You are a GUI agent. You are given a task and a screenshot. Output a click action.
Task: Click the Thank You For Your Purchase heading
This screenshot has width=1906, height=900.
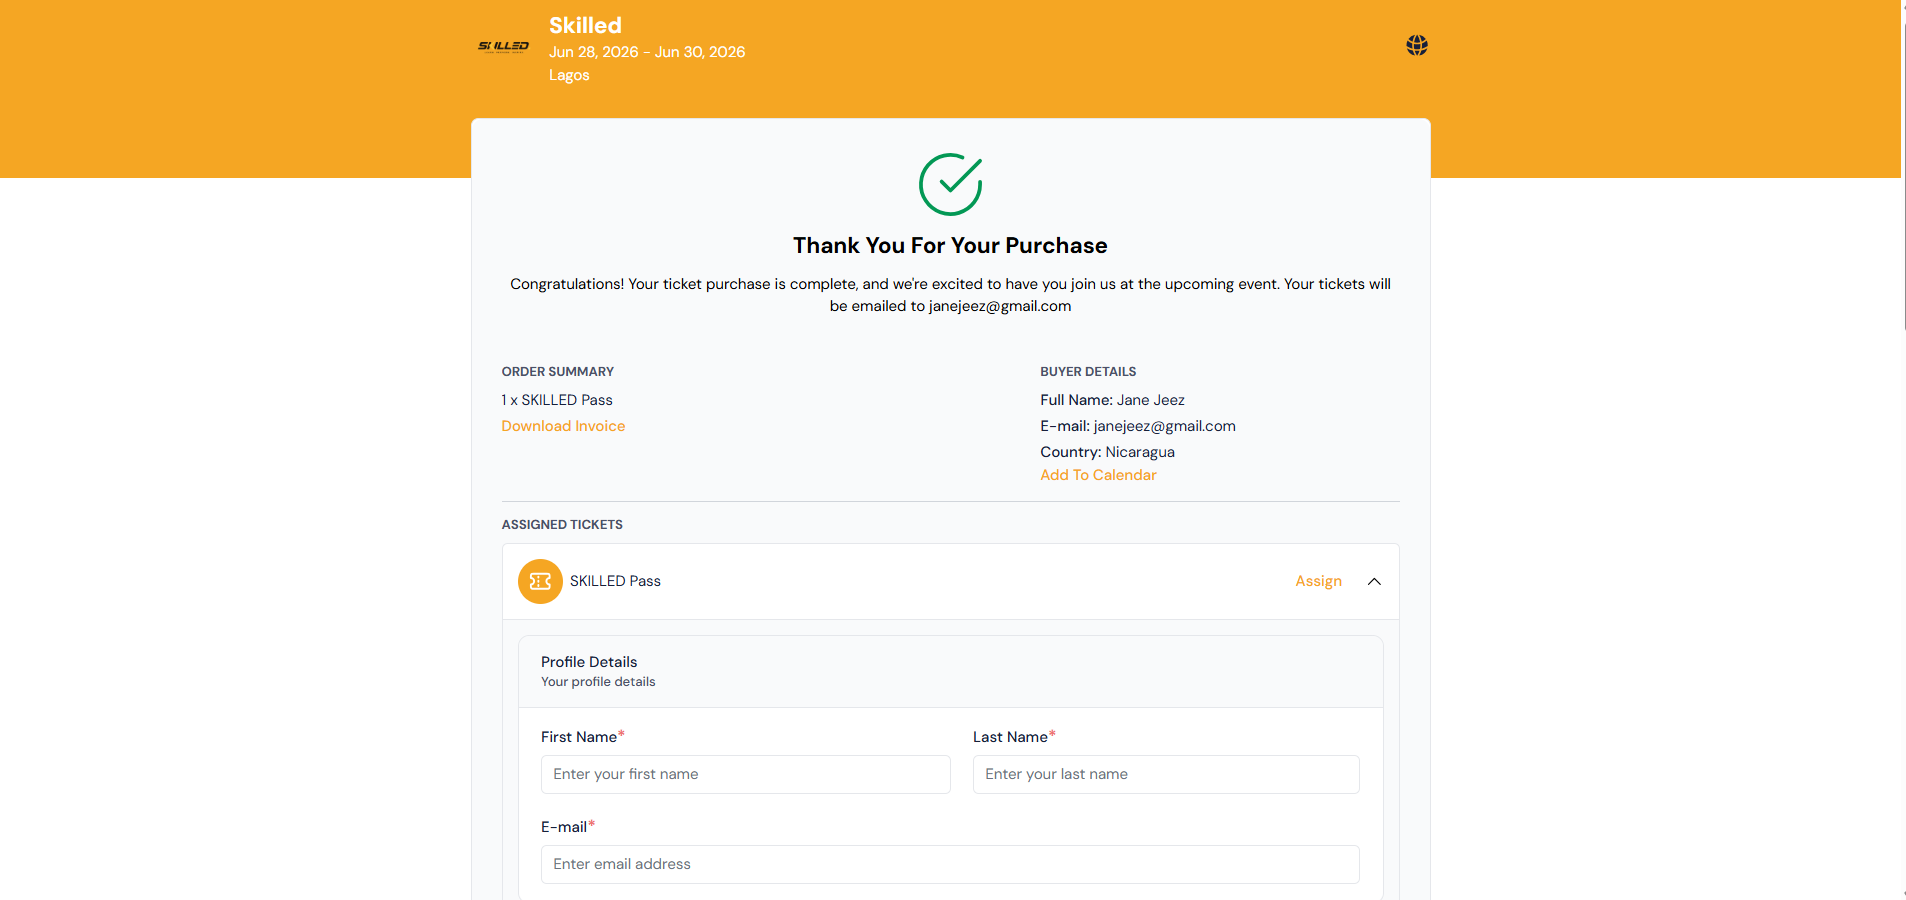click(950, 245)
